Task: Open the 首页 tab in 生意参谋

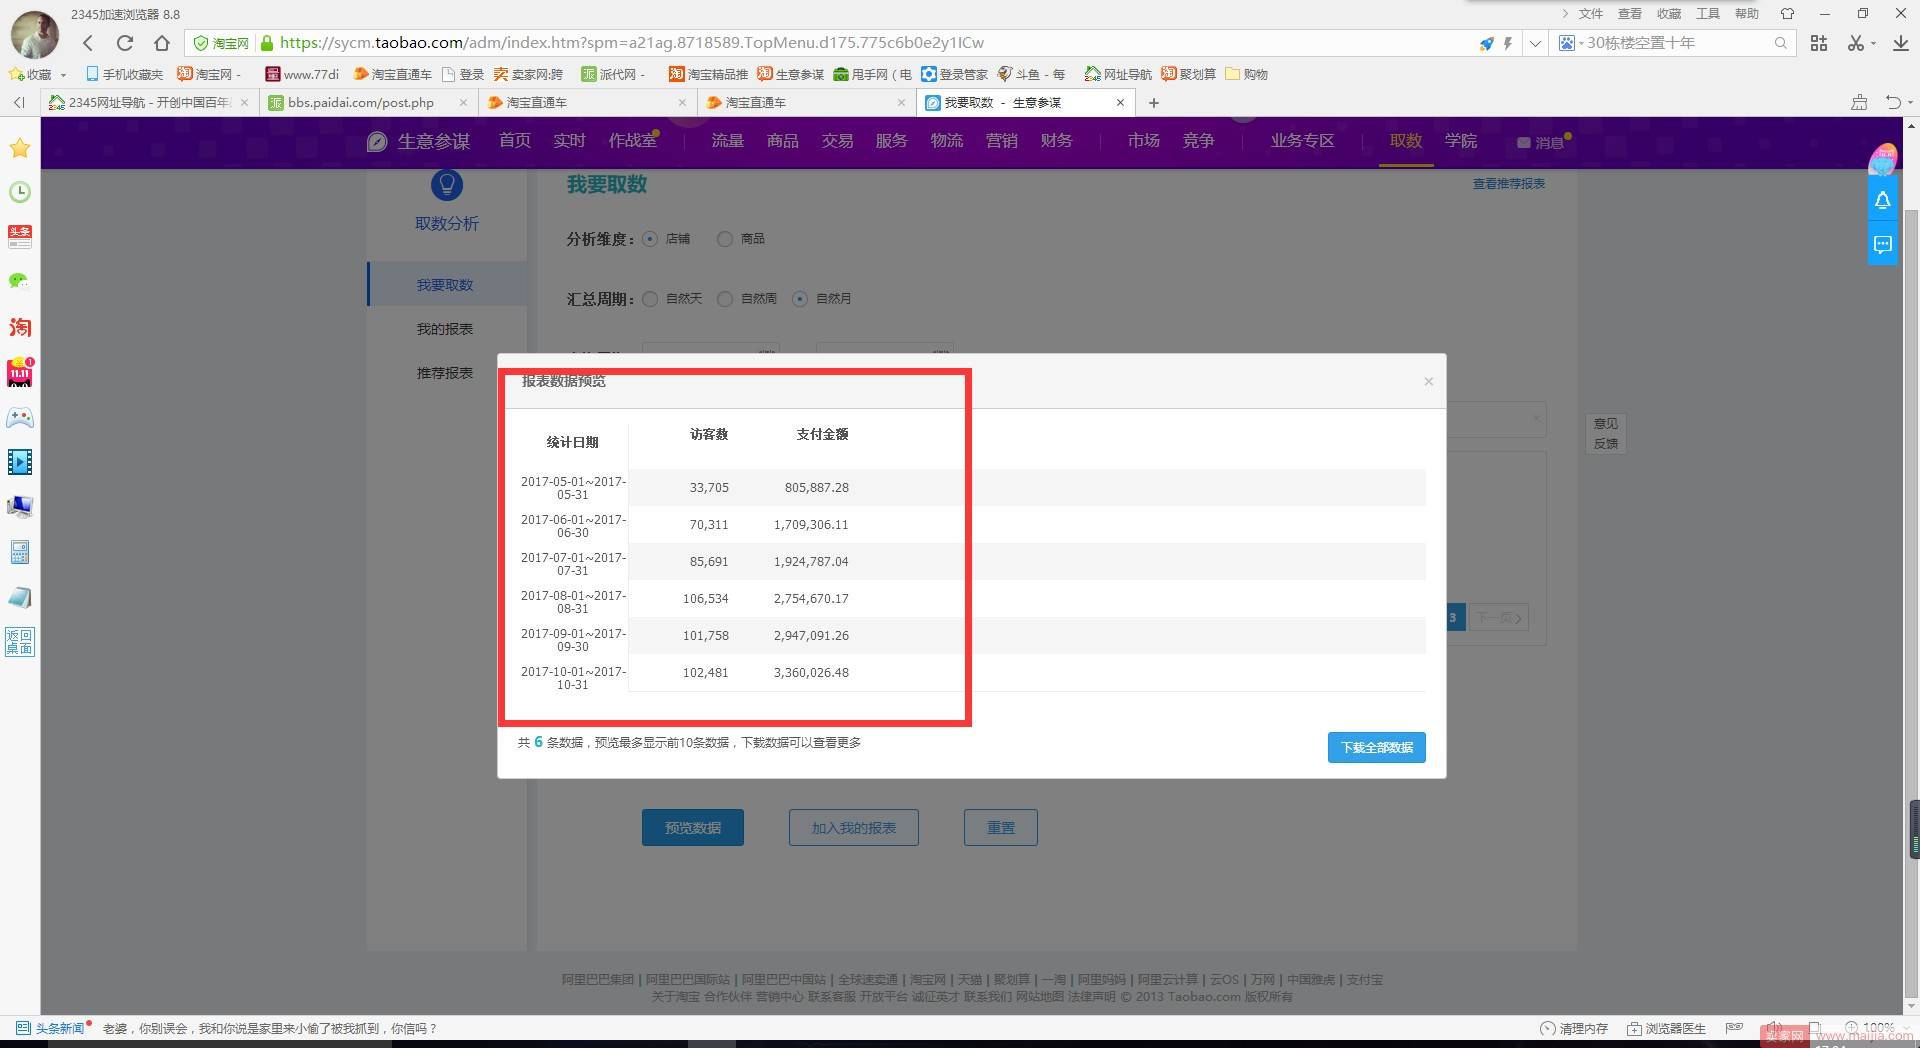Action: pyautogui.click(x=515, y=141)
